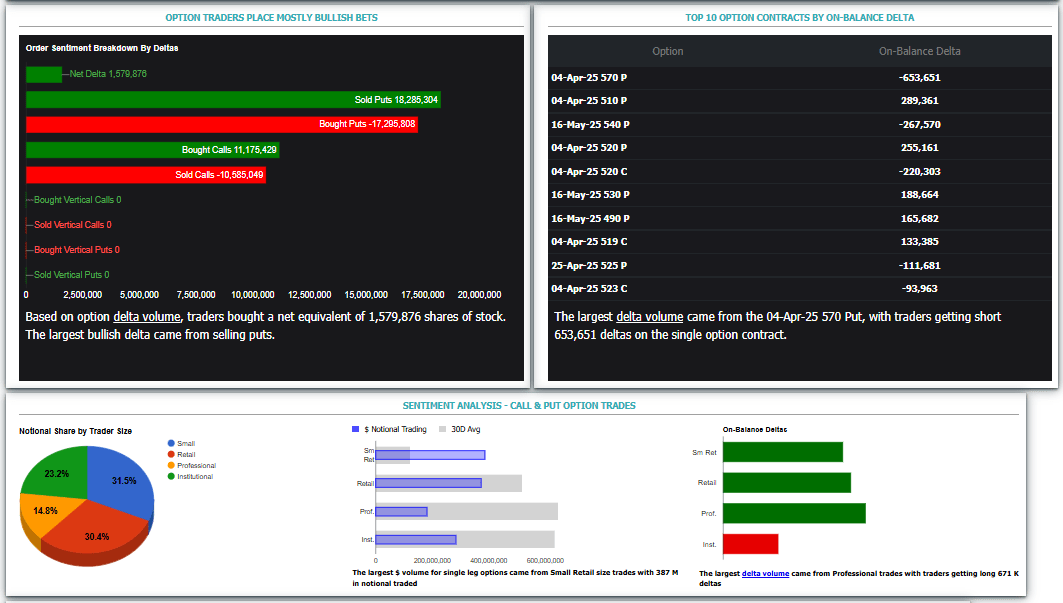
Task: Click the 30D Avg legend square
Action: pyautogui.click(x=442, y=429)
